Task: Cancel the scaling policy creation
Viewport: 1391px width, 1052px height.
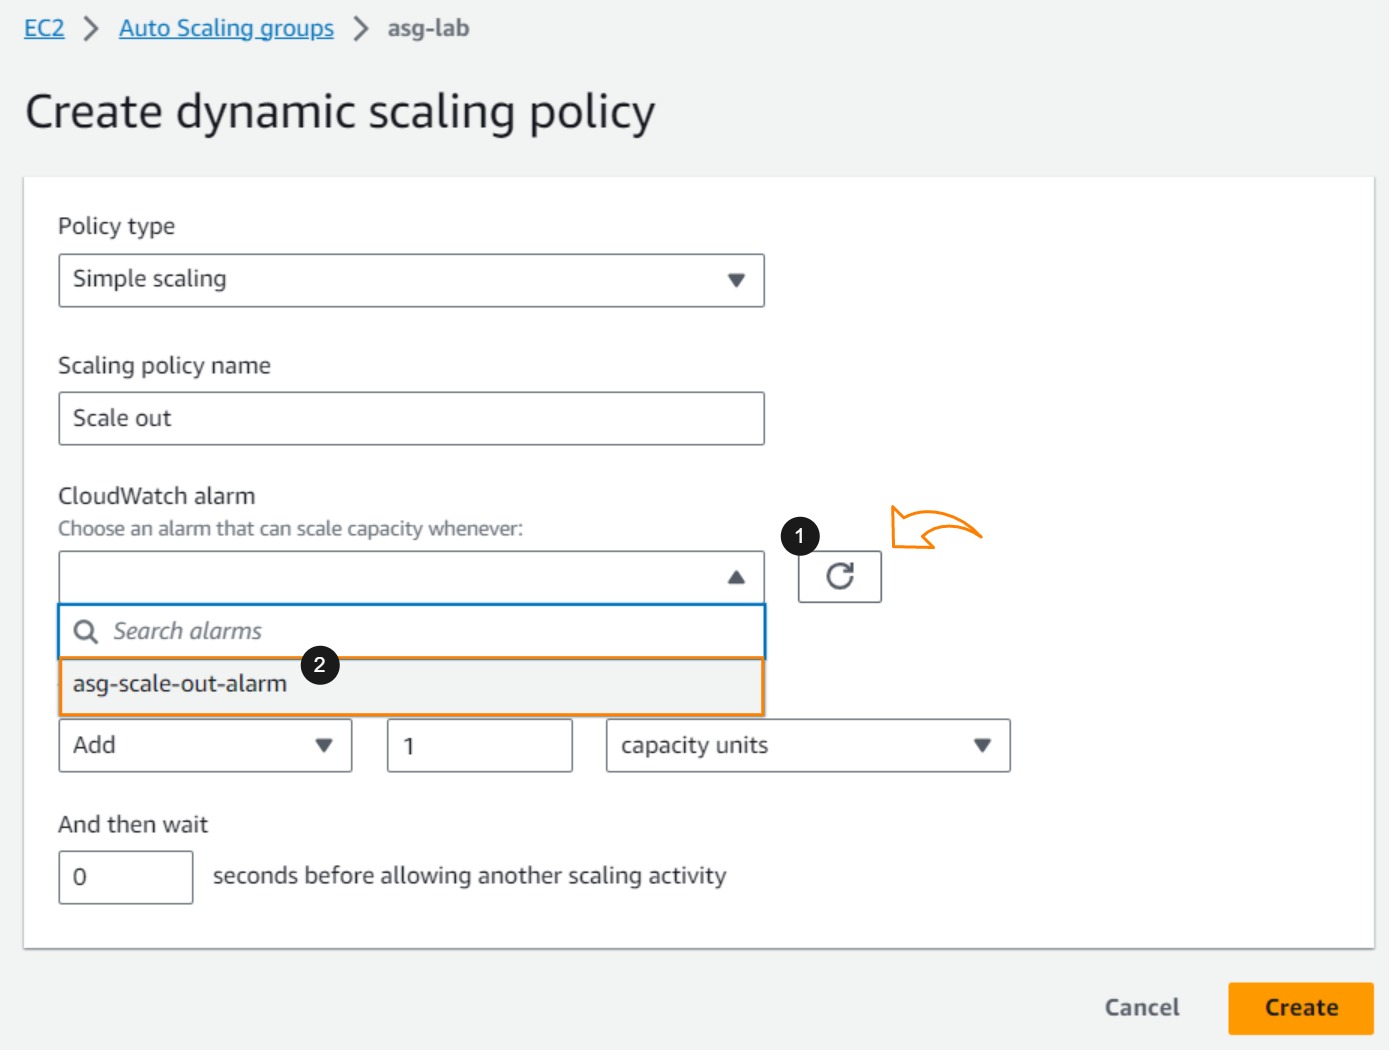Action: tap(1141, 1008)
